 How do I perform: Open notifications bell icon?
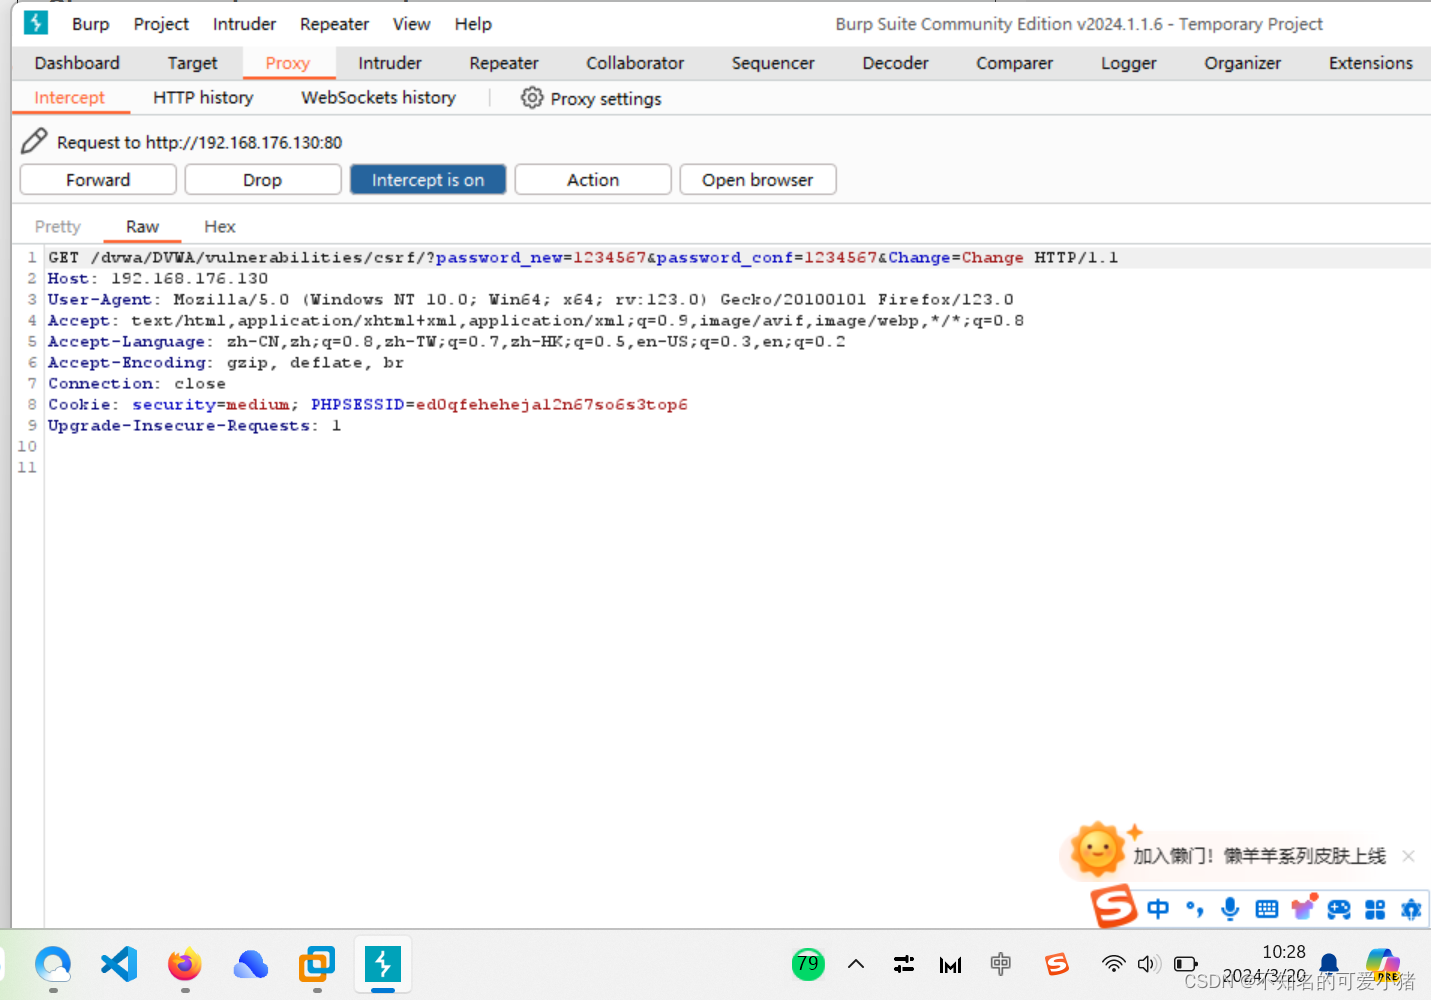pyautogui.click(x=1329, y=964)
